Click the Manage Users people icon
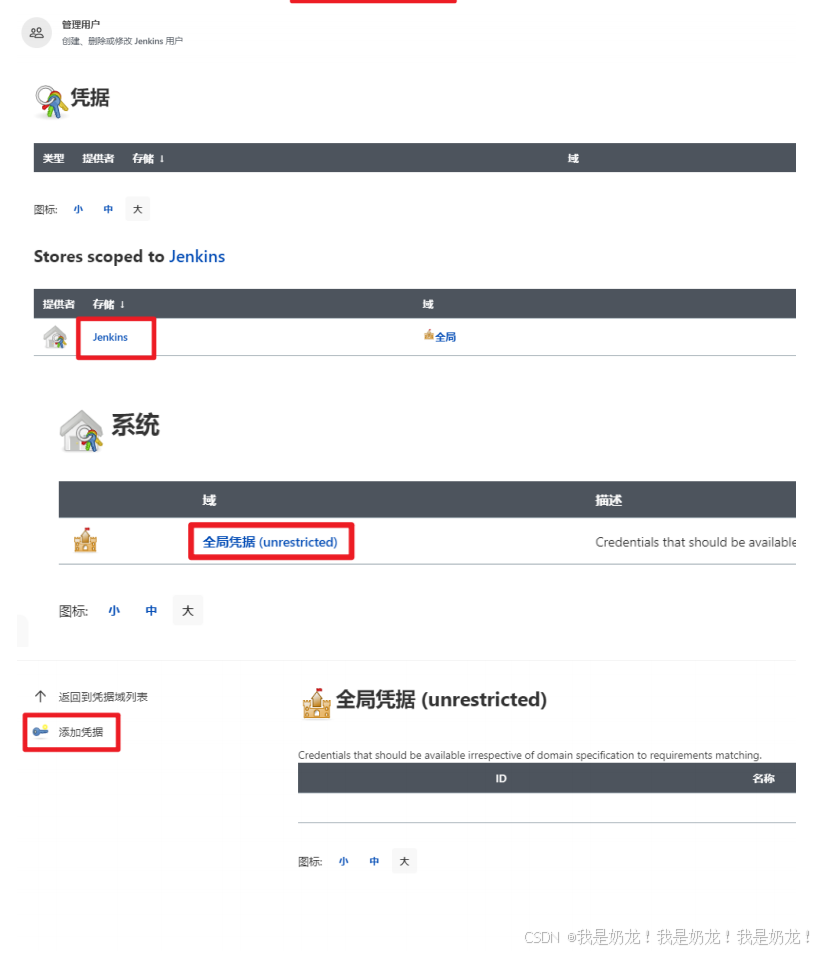828x953 pixels. 36,32
